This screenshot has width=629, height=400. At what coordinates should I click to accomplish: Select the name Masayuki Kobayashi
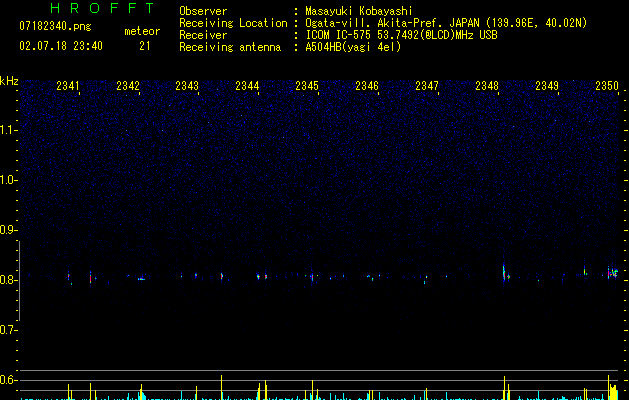(359, 11)
